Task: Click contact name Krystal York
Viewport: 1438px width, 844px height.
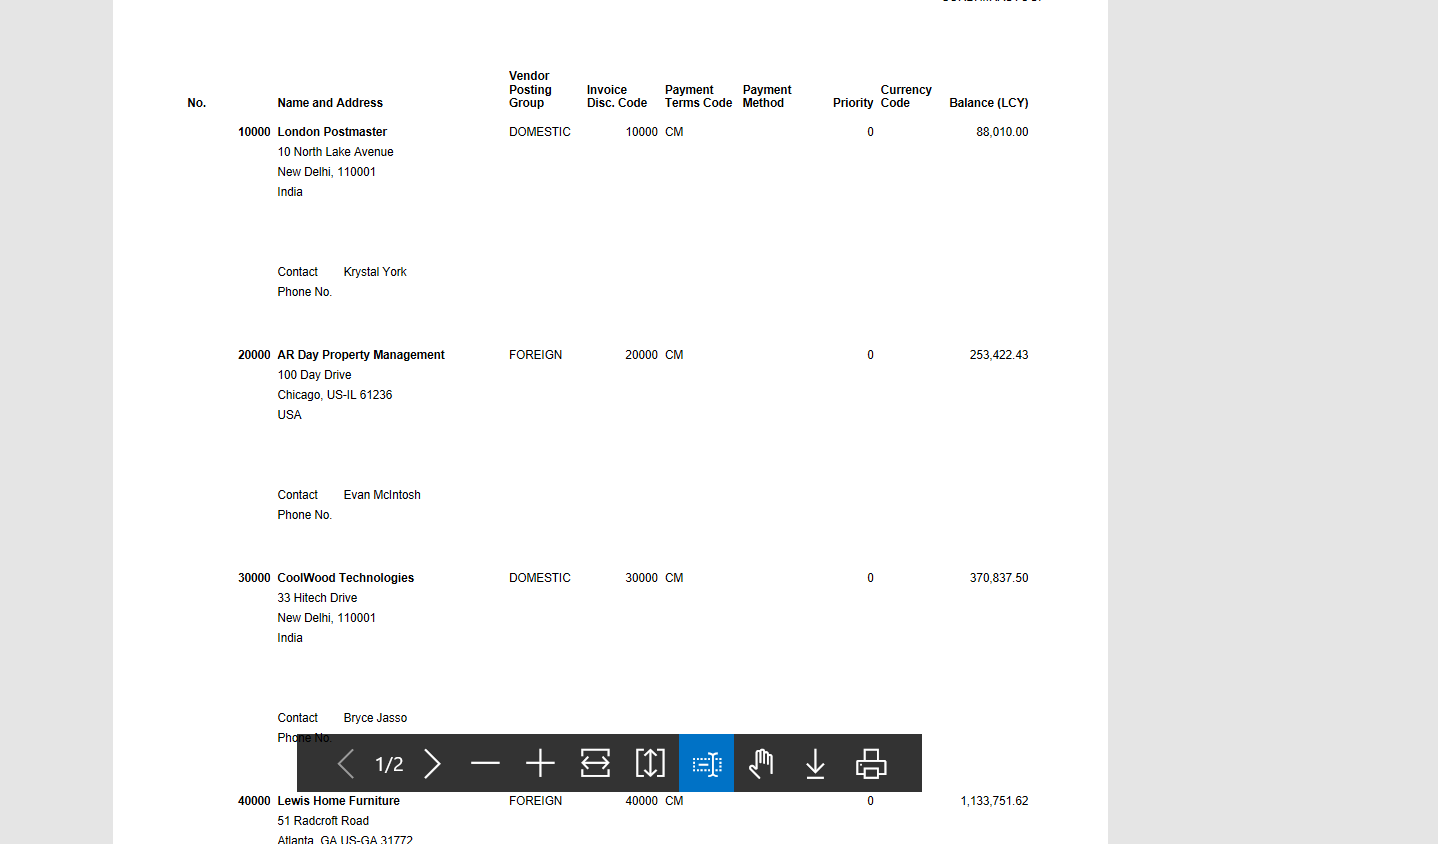Action: pos(374,271)
